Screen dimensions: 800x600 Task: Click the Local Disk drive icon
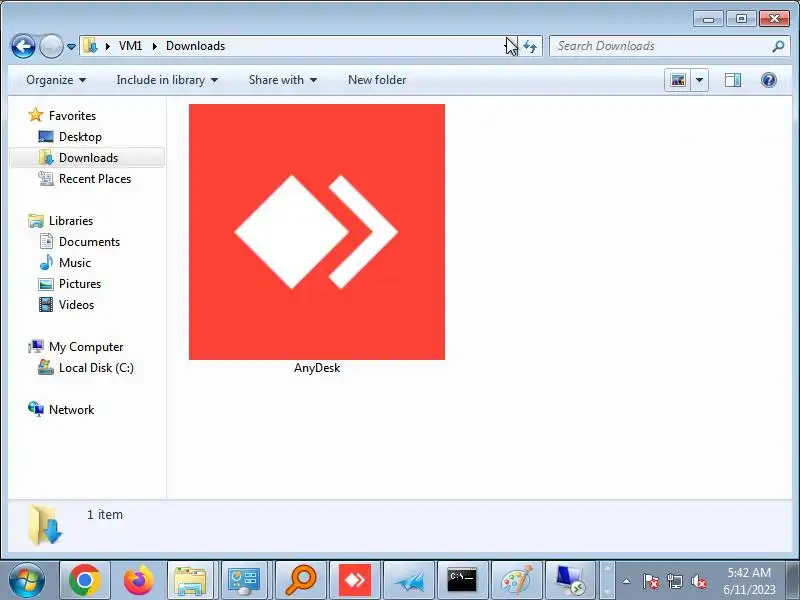46,367
